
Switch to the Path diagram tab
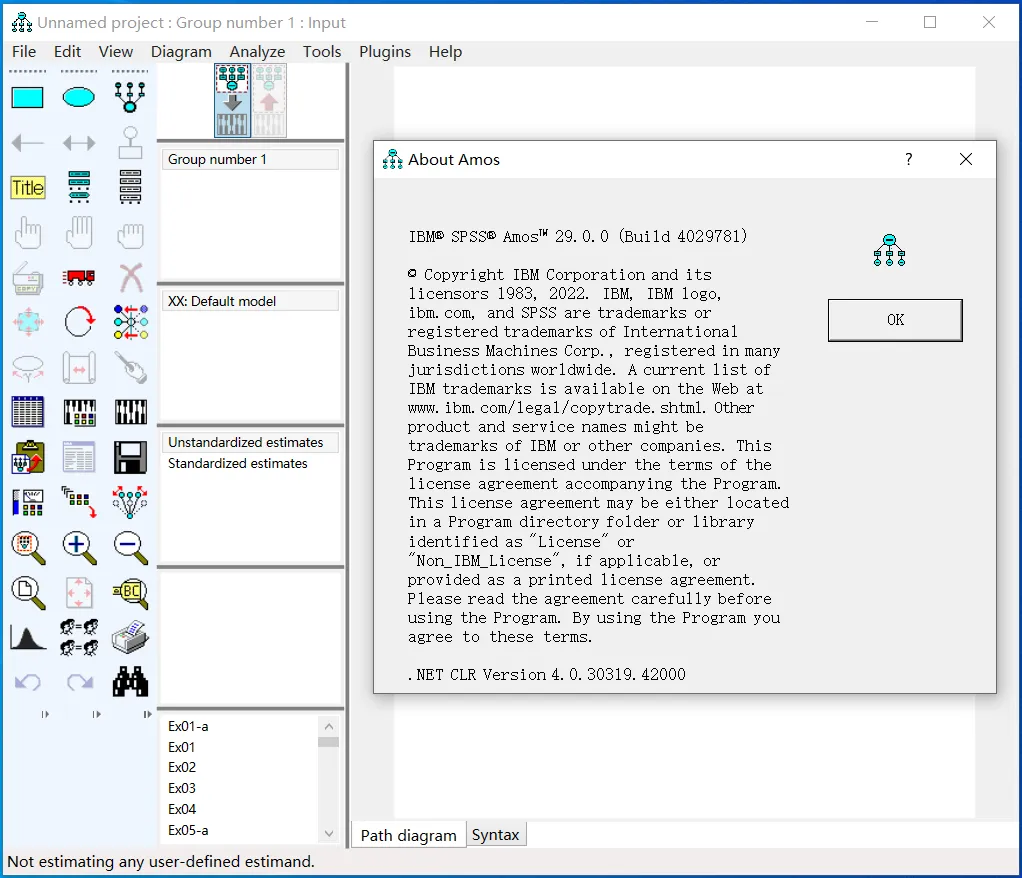(409, 835)
